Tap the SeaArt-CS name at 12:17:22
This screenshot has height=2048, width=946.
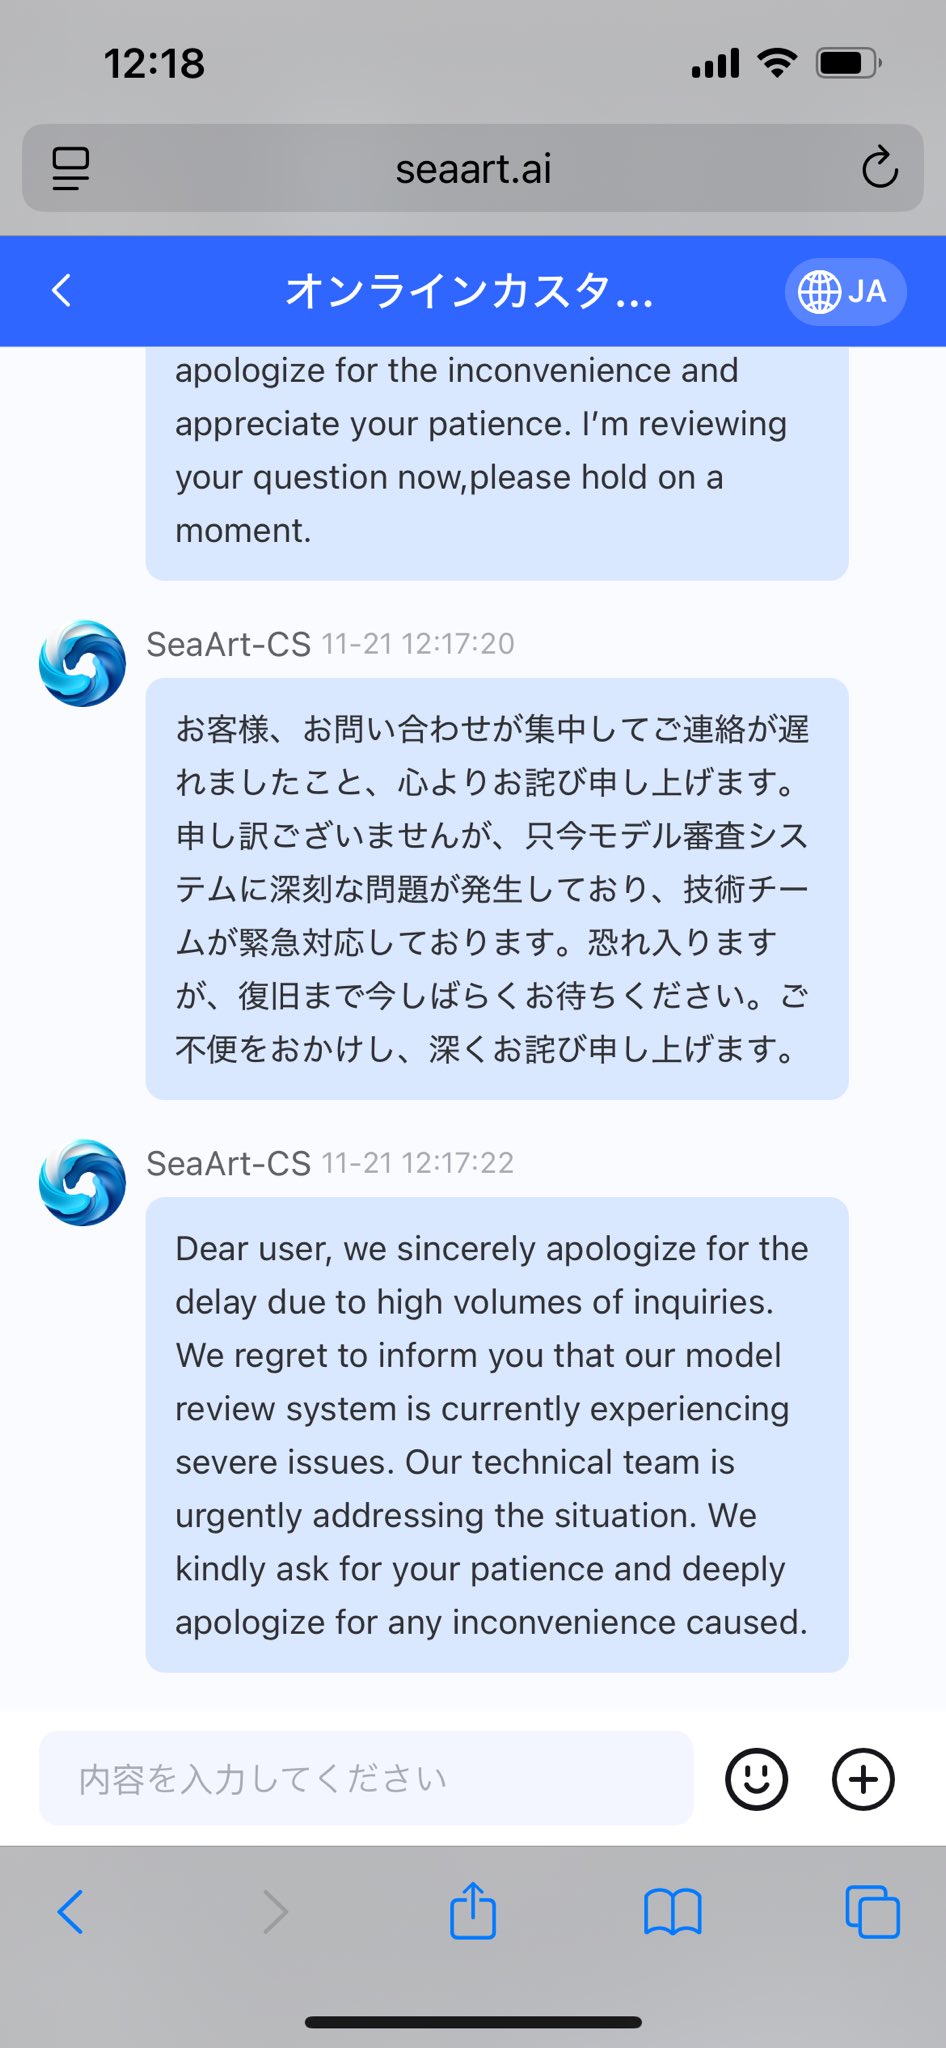(228, 1163)
